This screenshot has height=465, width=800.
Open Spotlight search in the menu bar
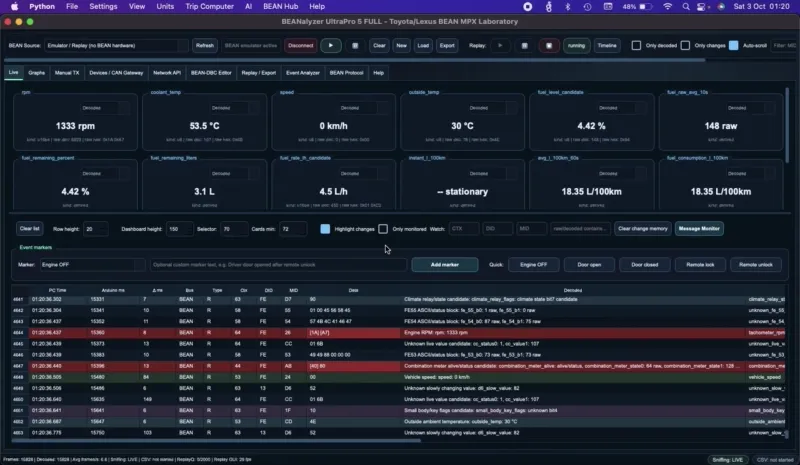click(686, 7)
